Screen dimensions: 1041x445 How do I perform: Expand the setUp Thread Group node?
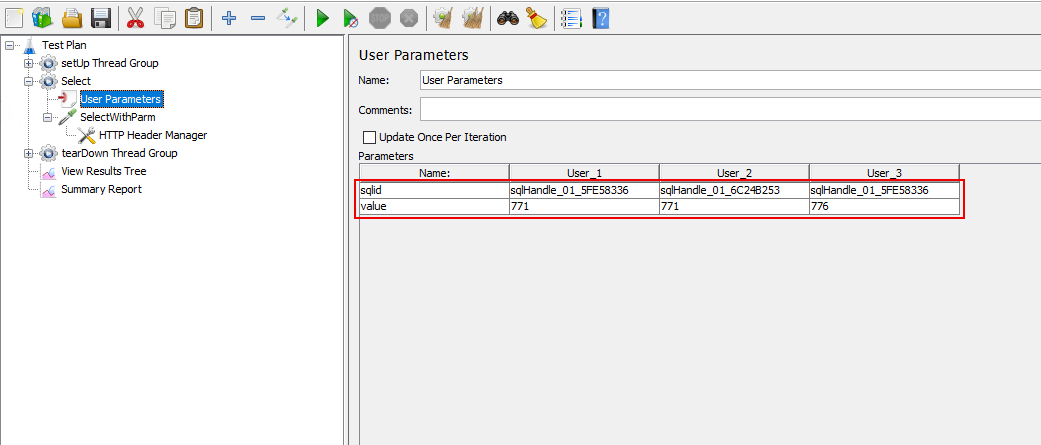click(29, 63)
